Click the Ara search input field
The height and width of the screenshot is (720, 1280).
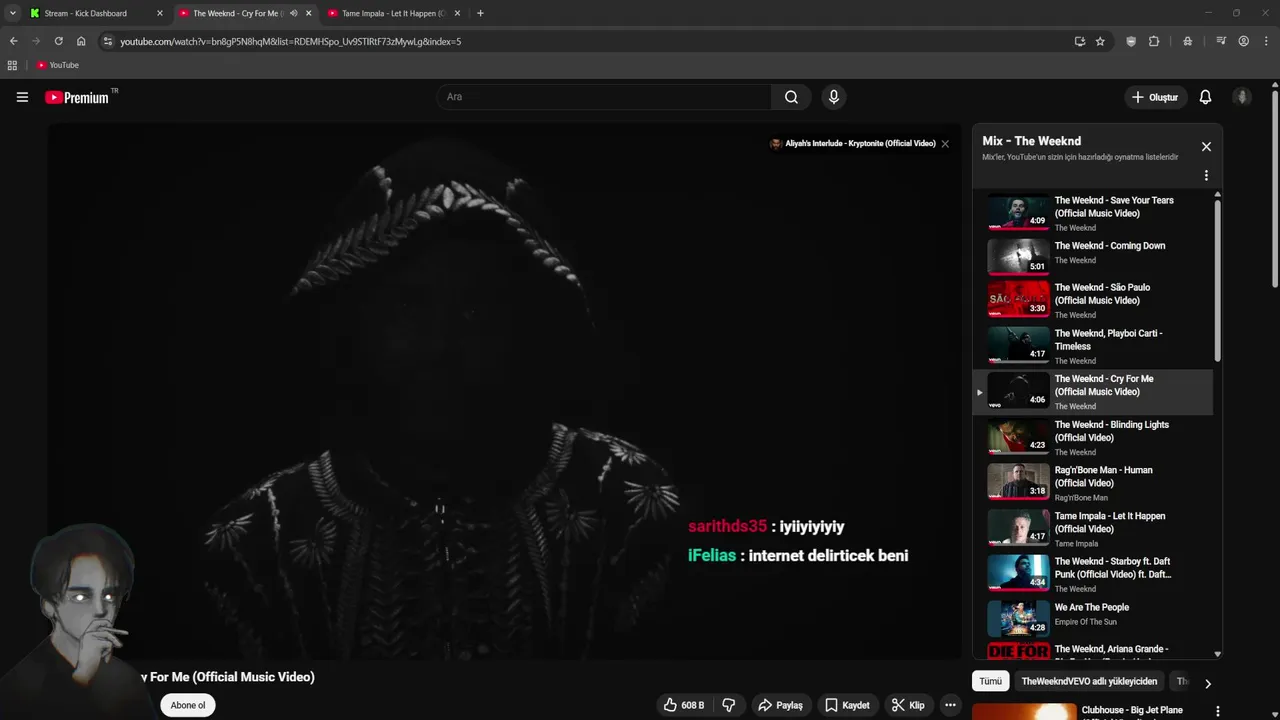point(603,97)
